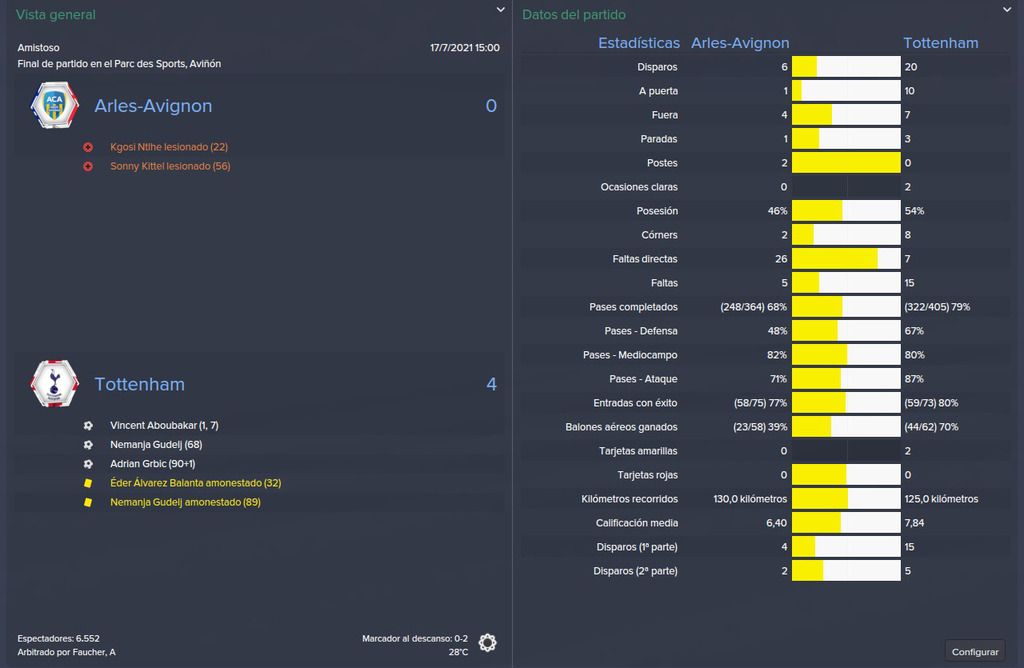Click the Arles-Avignon club crest
1024x668 pixels.
point(55,105)
